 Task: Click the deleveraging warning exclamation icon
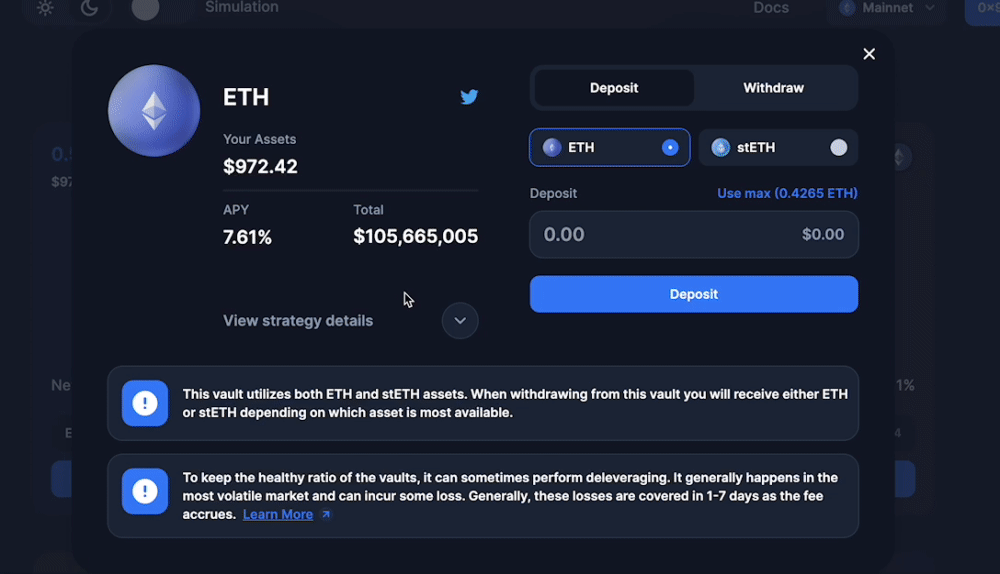point(145,491)
